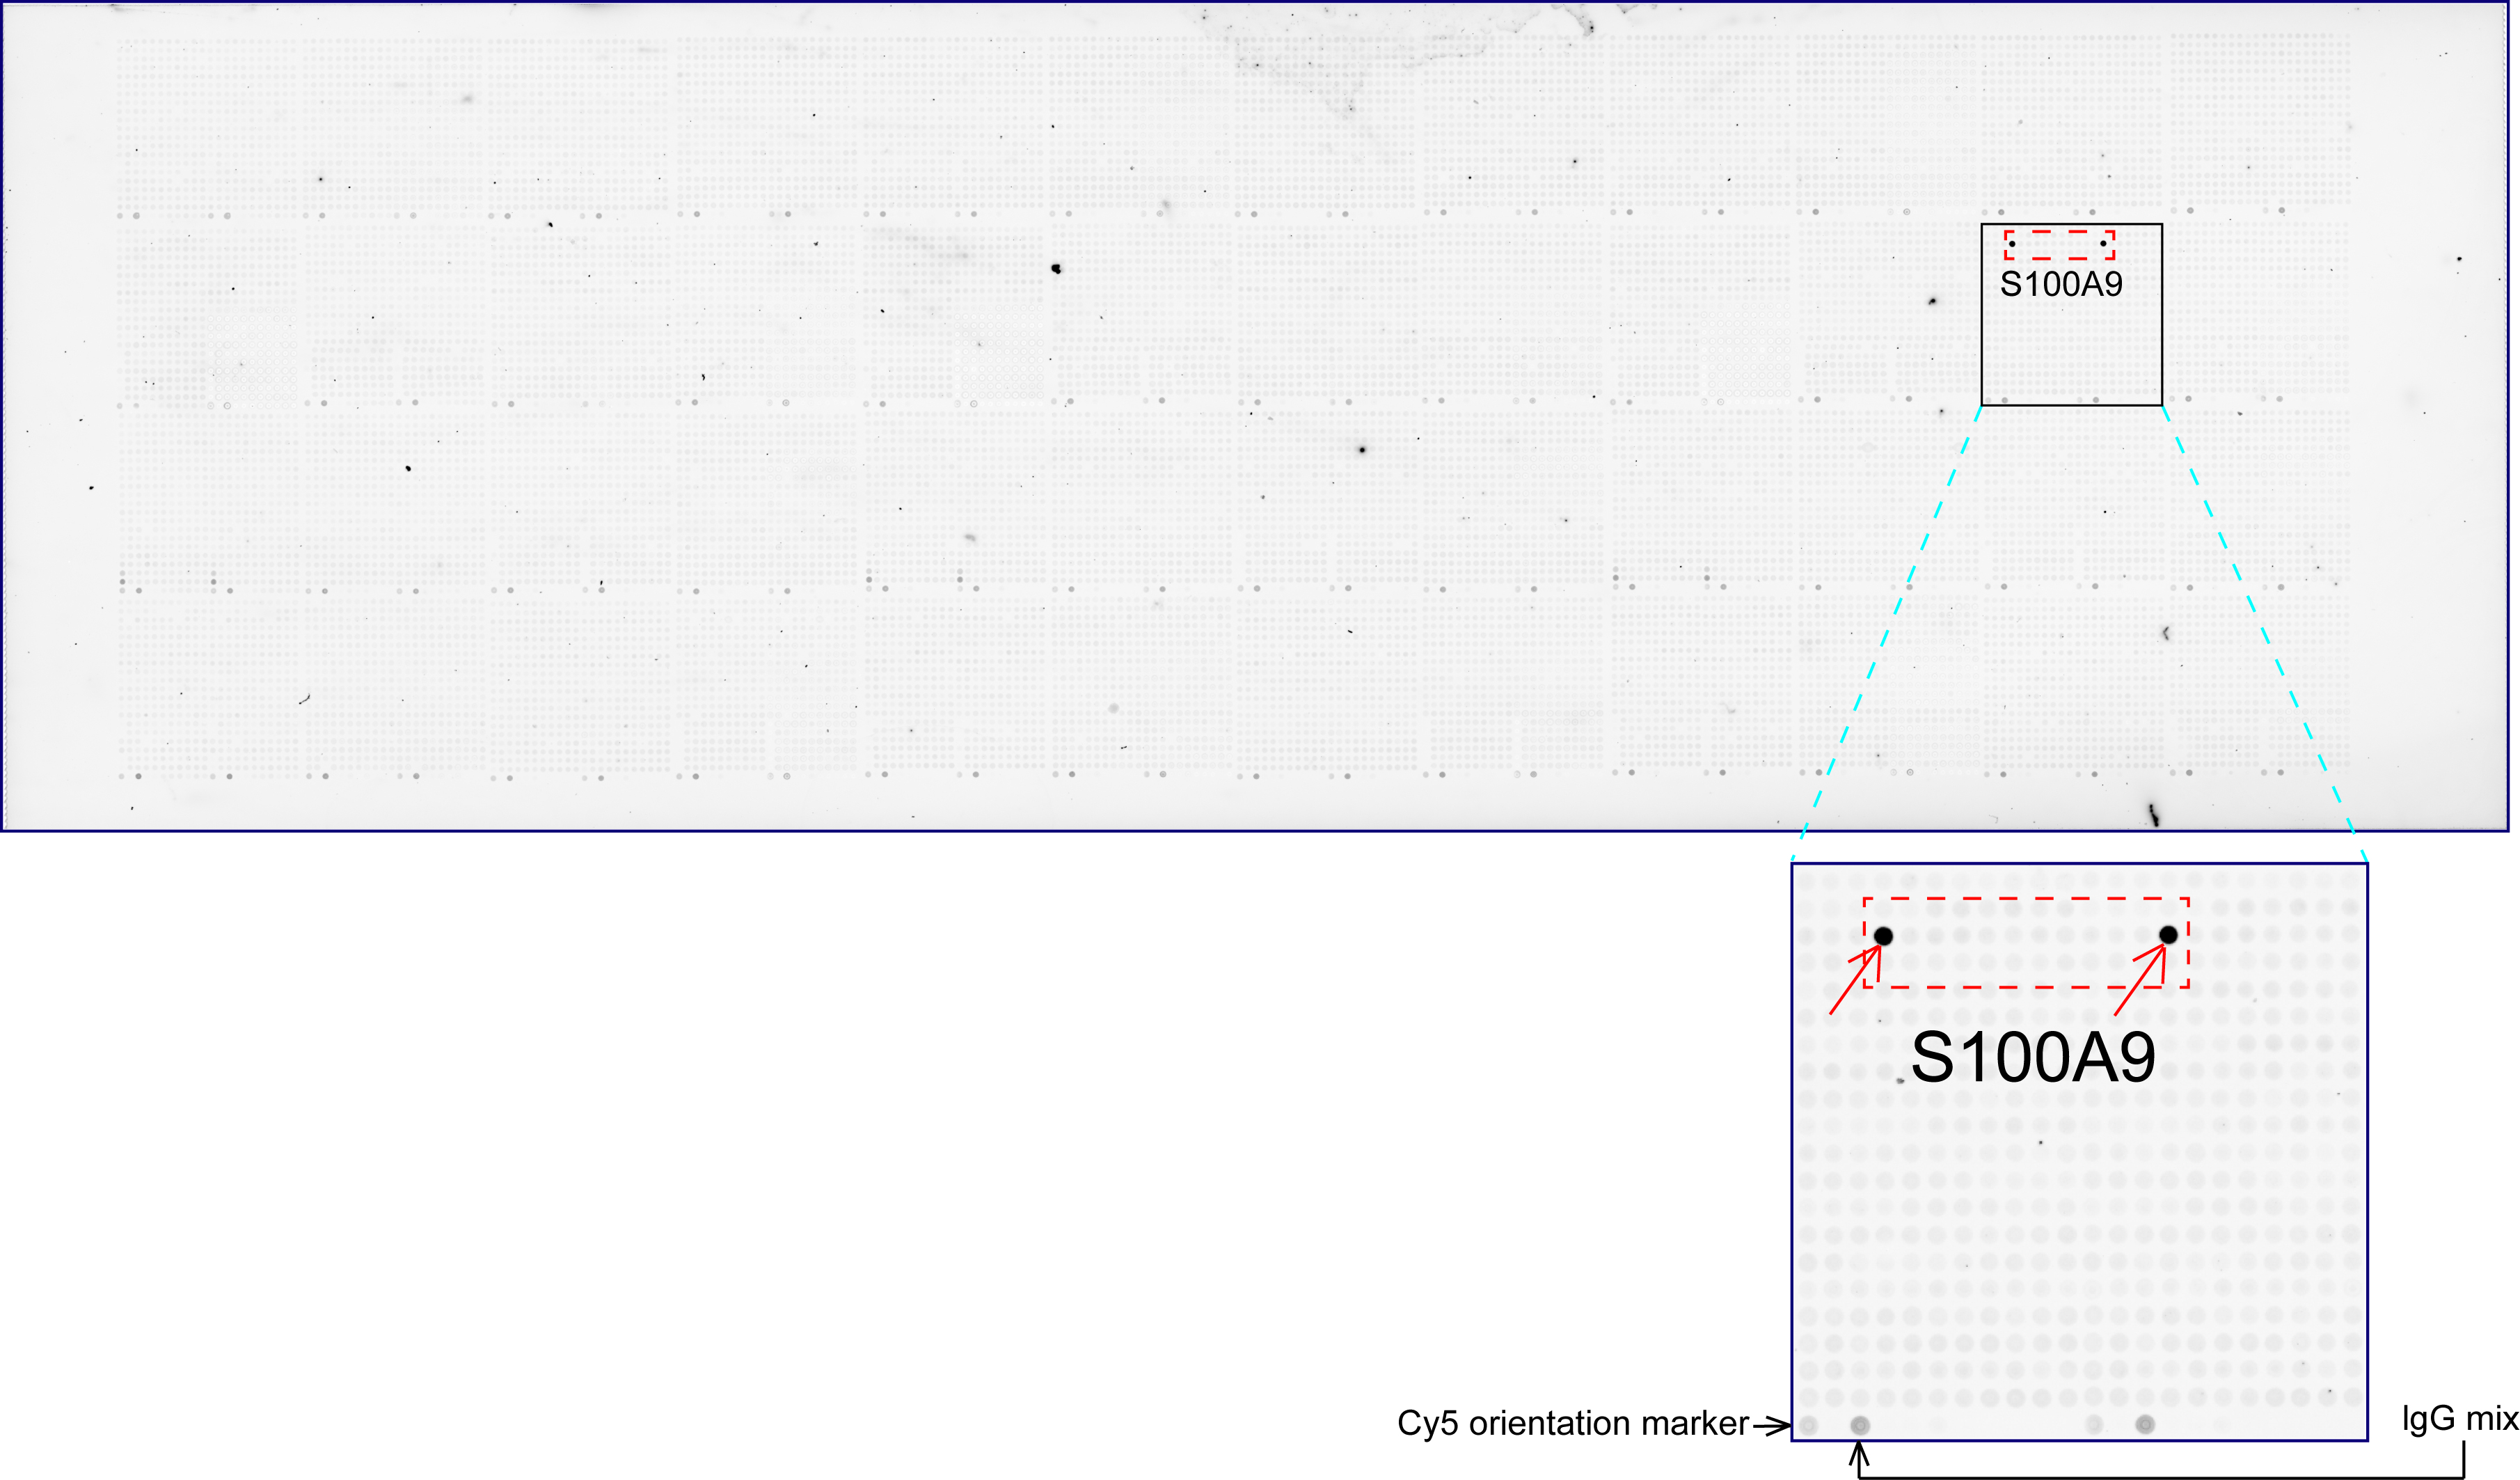Click the small S100A9 label on the full array
2520x1480 pixels.
coord(2061,285)
